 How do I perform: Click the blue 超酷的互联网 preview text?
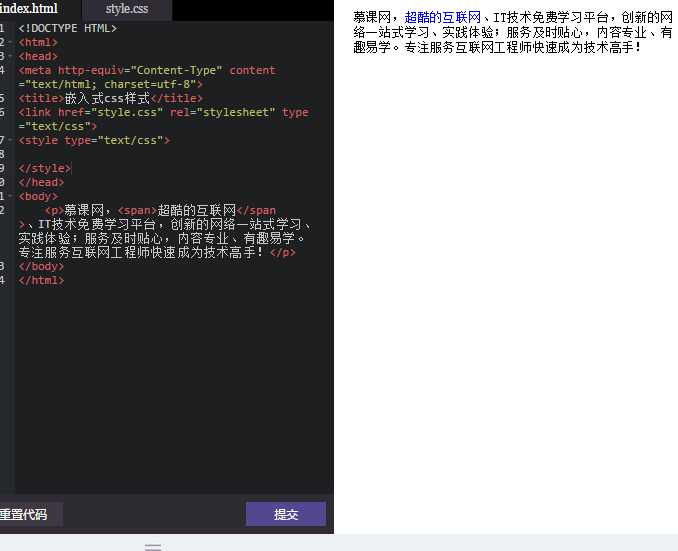pyautogui.click(x=442, y=18)
